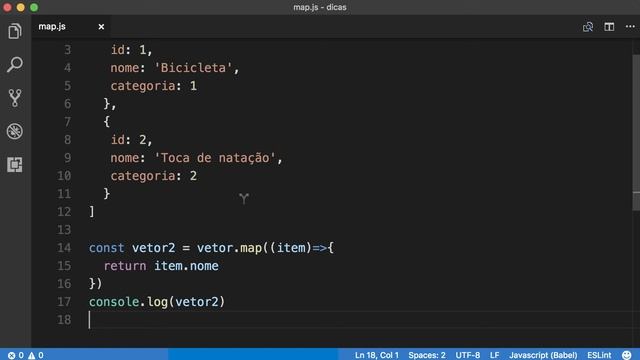Open the Search panel
Image resolution: width=640 pixels, height=360 pixels.
click(x=15, y=64)
